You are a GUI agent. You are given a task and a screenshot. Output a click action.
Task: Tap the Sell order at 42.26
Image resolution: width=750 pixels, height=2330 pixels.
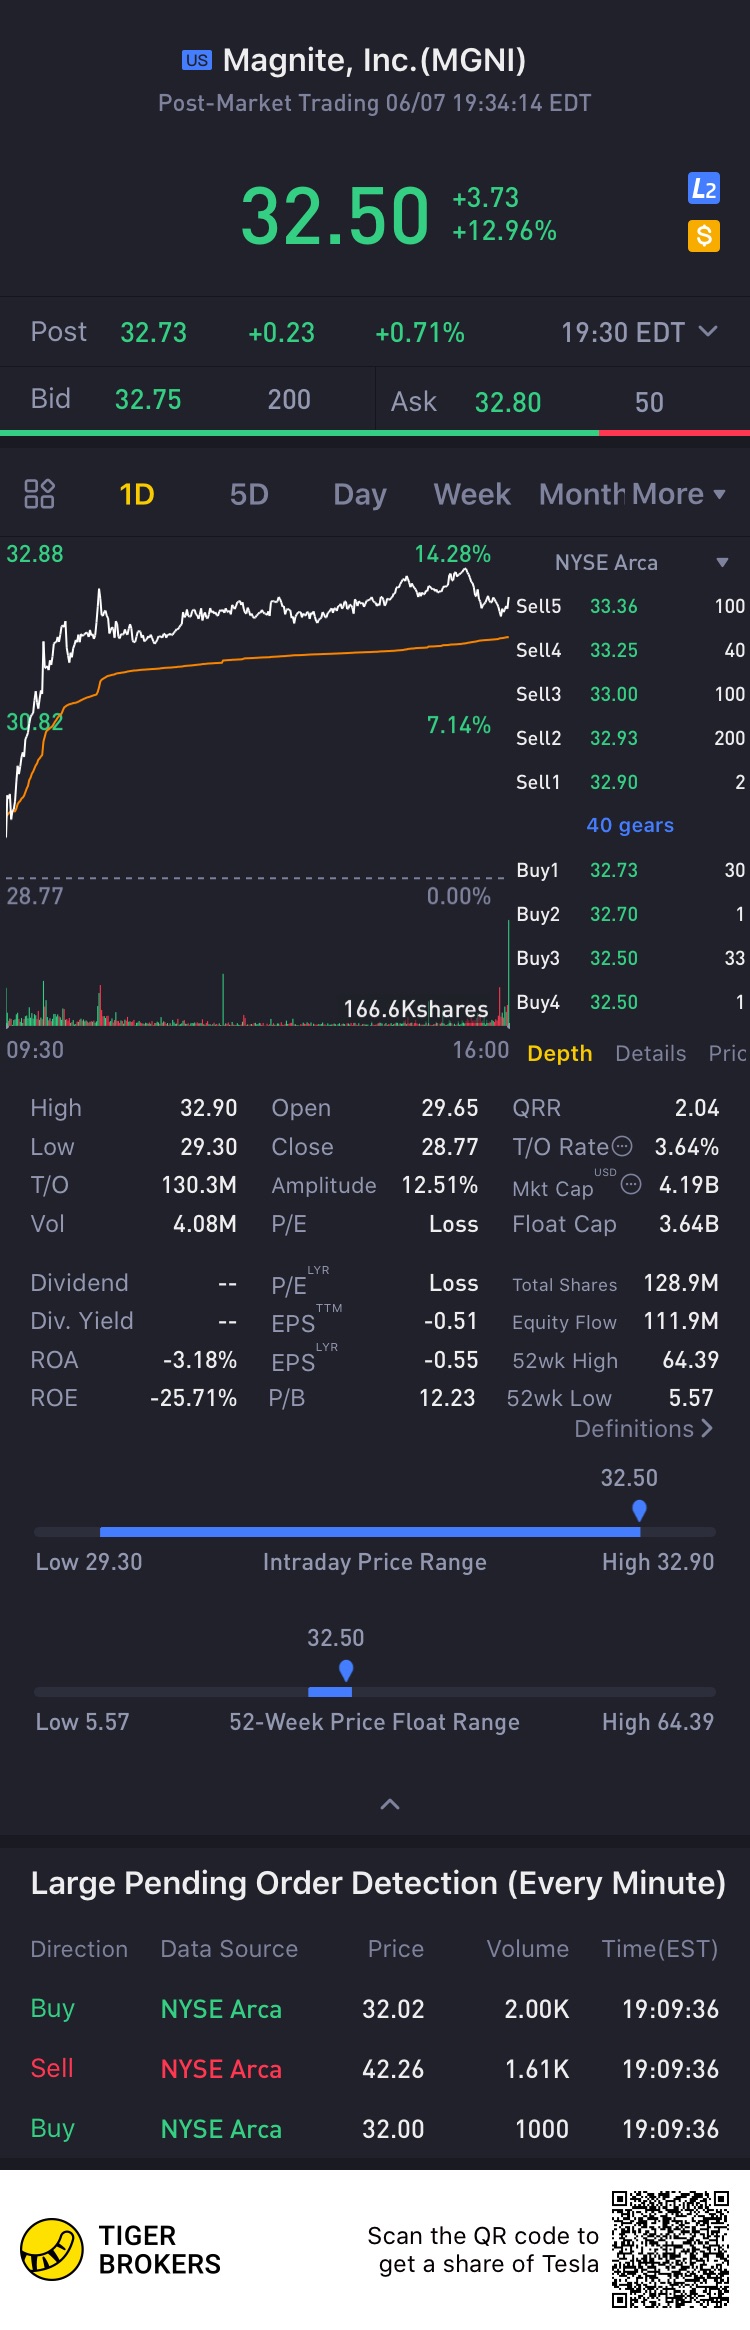pos(375,2069)
